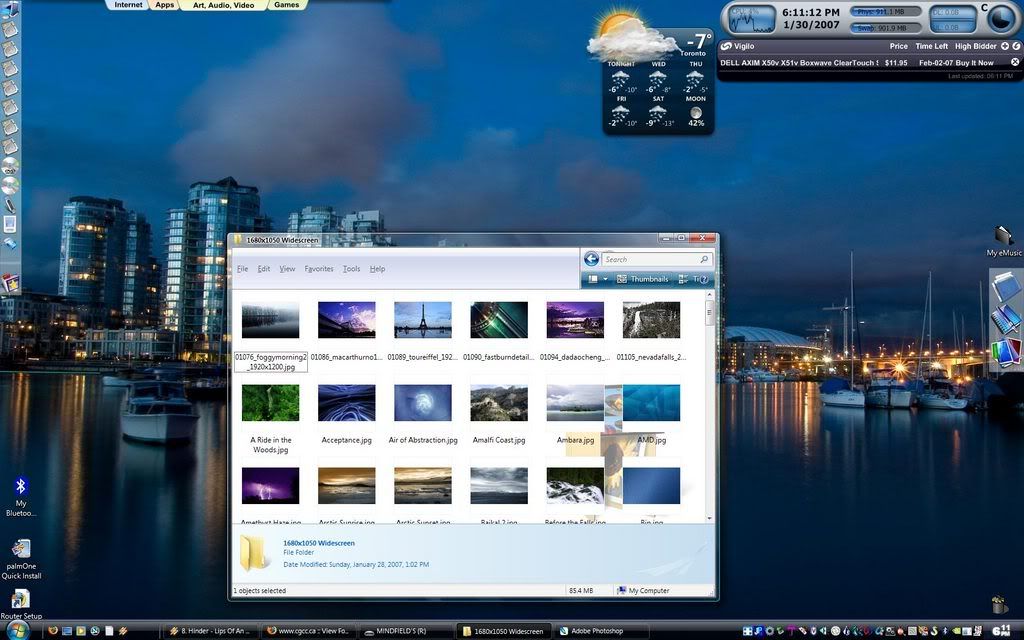Viewport: 1024px width, 640px height.
Task: Open the Router Setup desktop icon
Action: (20, 599)
